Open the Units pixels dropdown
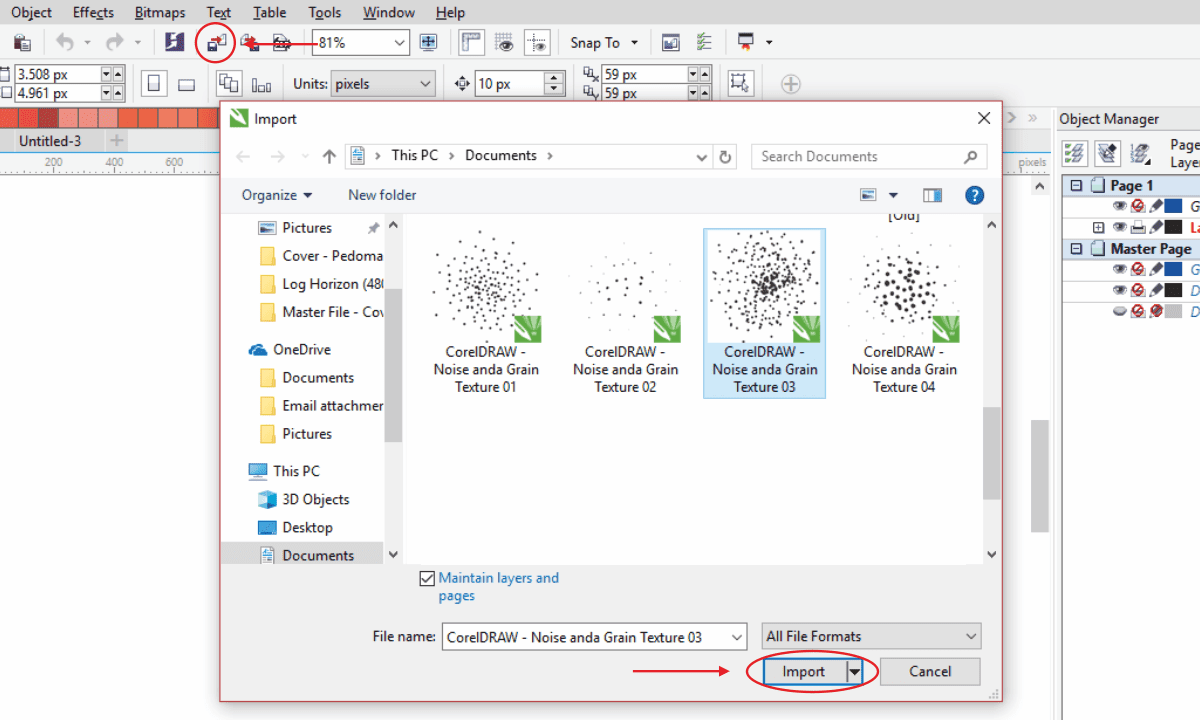Image resolution: width=1200 pixels, height=720 pixels. pyautogui.click(x=425, y=84)
